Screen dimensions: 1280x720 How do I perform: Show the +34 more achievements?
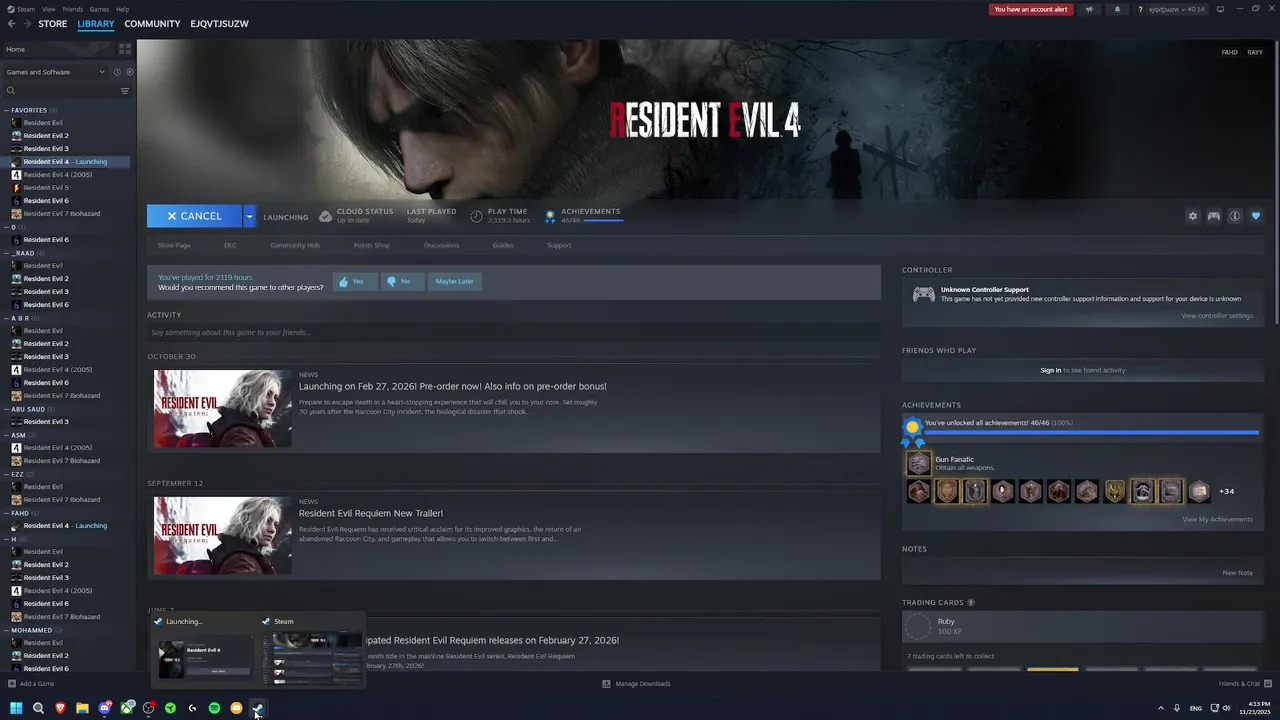(1226, 491)
